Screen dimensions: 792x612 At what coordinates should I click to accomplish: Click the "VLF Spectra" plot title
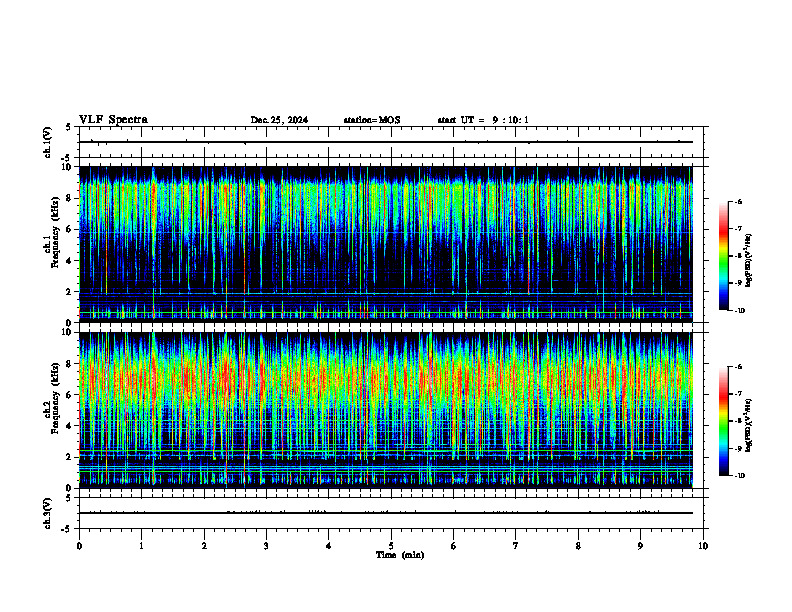point(113,120)
